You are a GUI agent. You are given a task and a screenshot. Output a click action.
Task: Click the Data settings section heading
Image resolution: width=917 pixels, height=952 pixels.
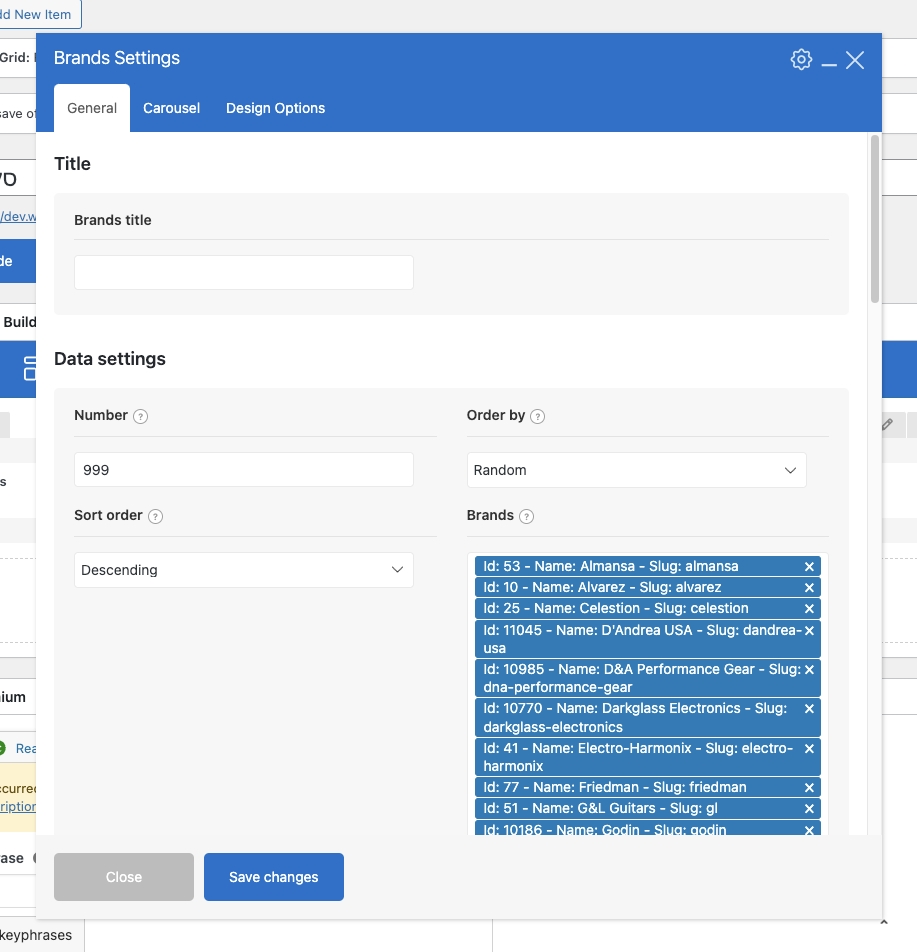pos(110,359)
